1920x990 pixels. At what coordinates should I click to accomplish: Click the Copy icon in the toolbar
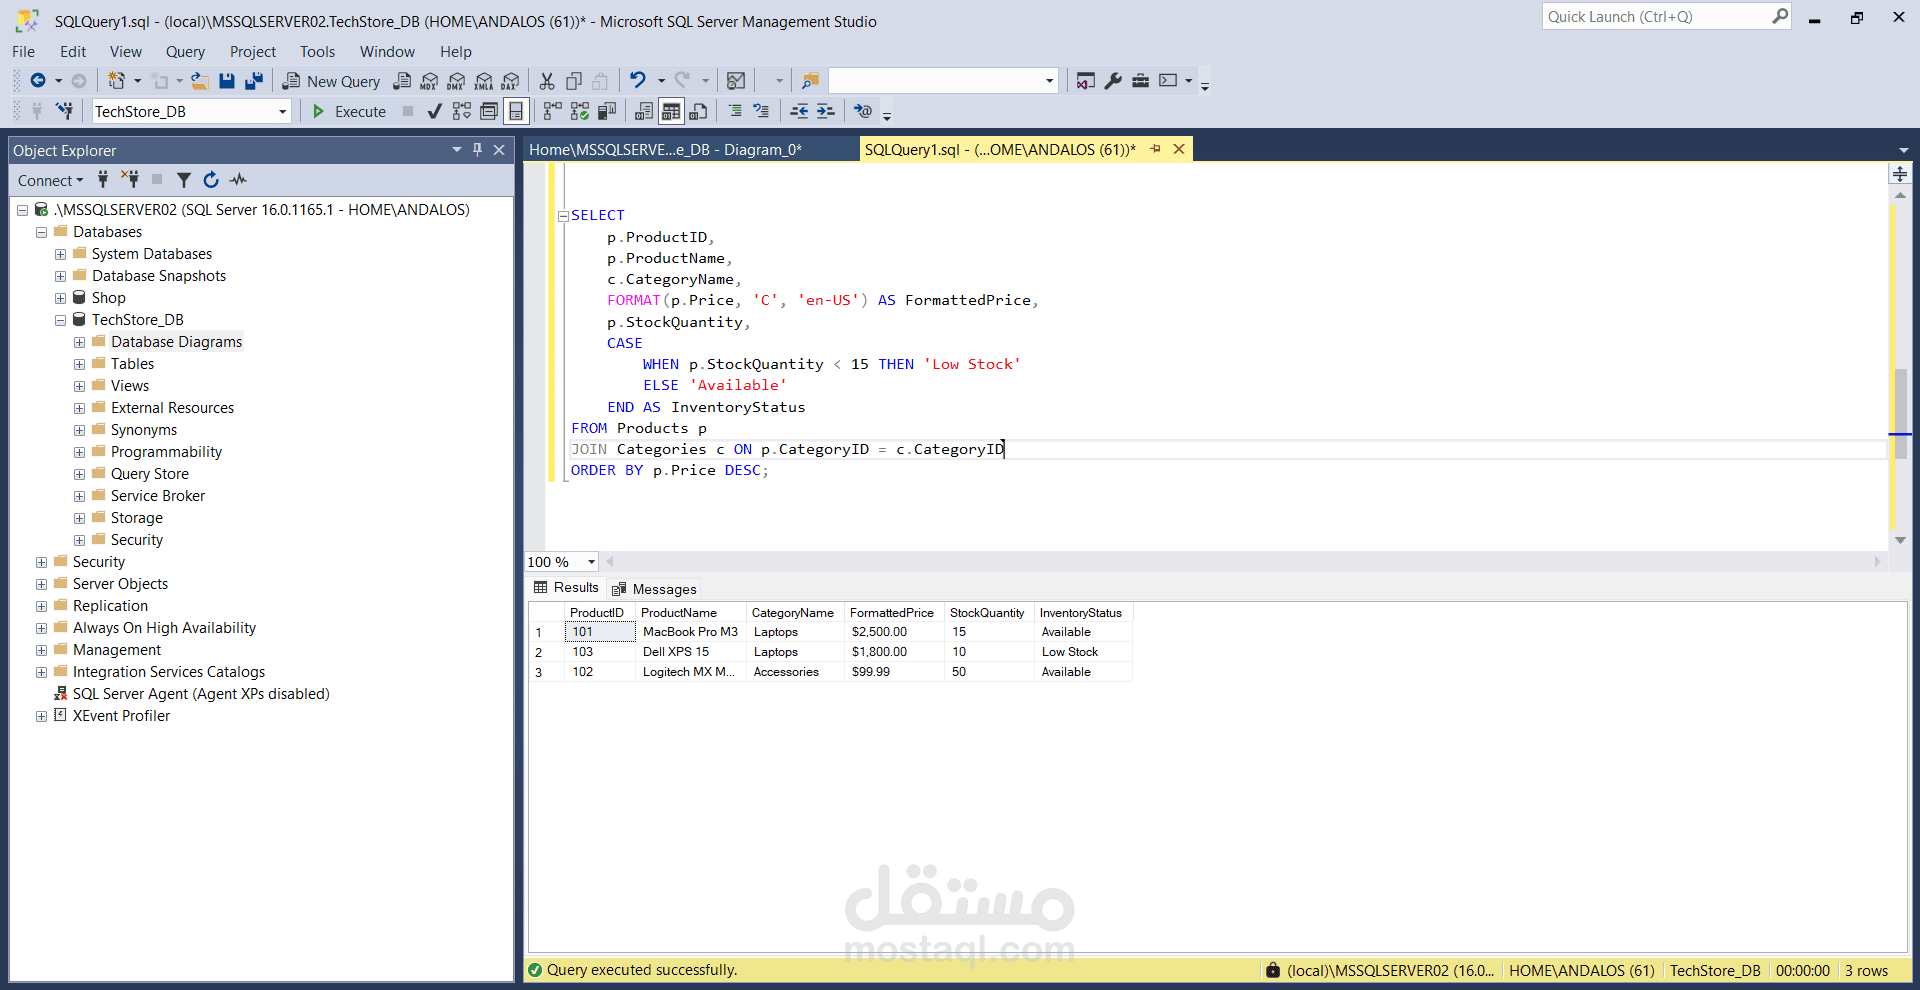(x=574, y=81)
